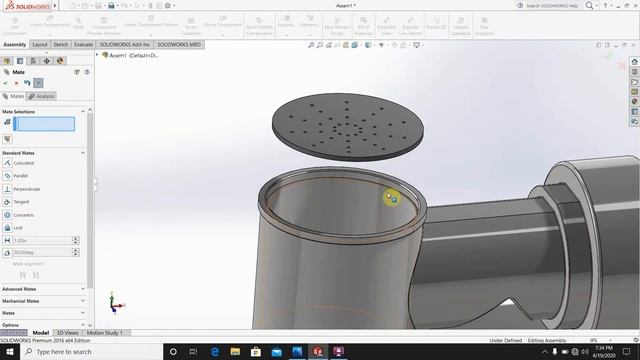Viewport: 640px width, 360px height.
Task: Switch to the Model bottom tab
Action: (40, 333)
